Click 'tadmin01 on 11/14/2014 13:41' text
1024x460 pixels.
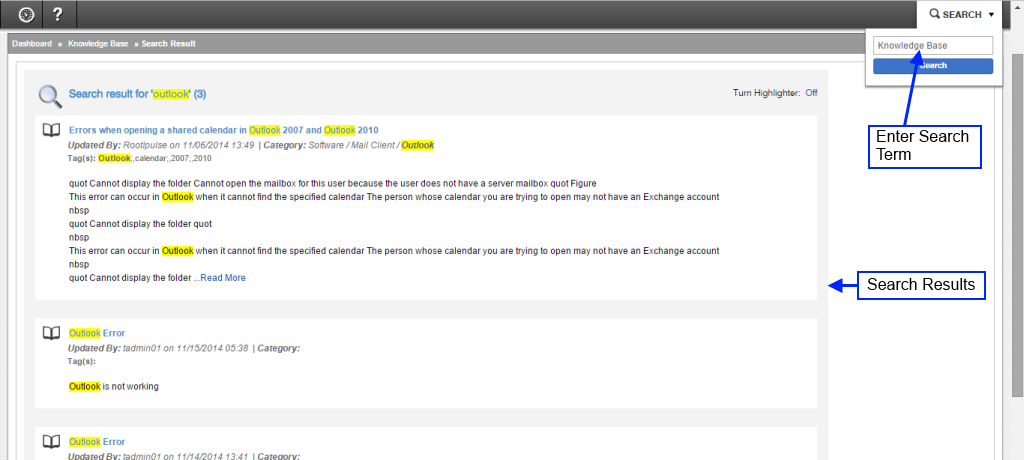pos(185,456)
